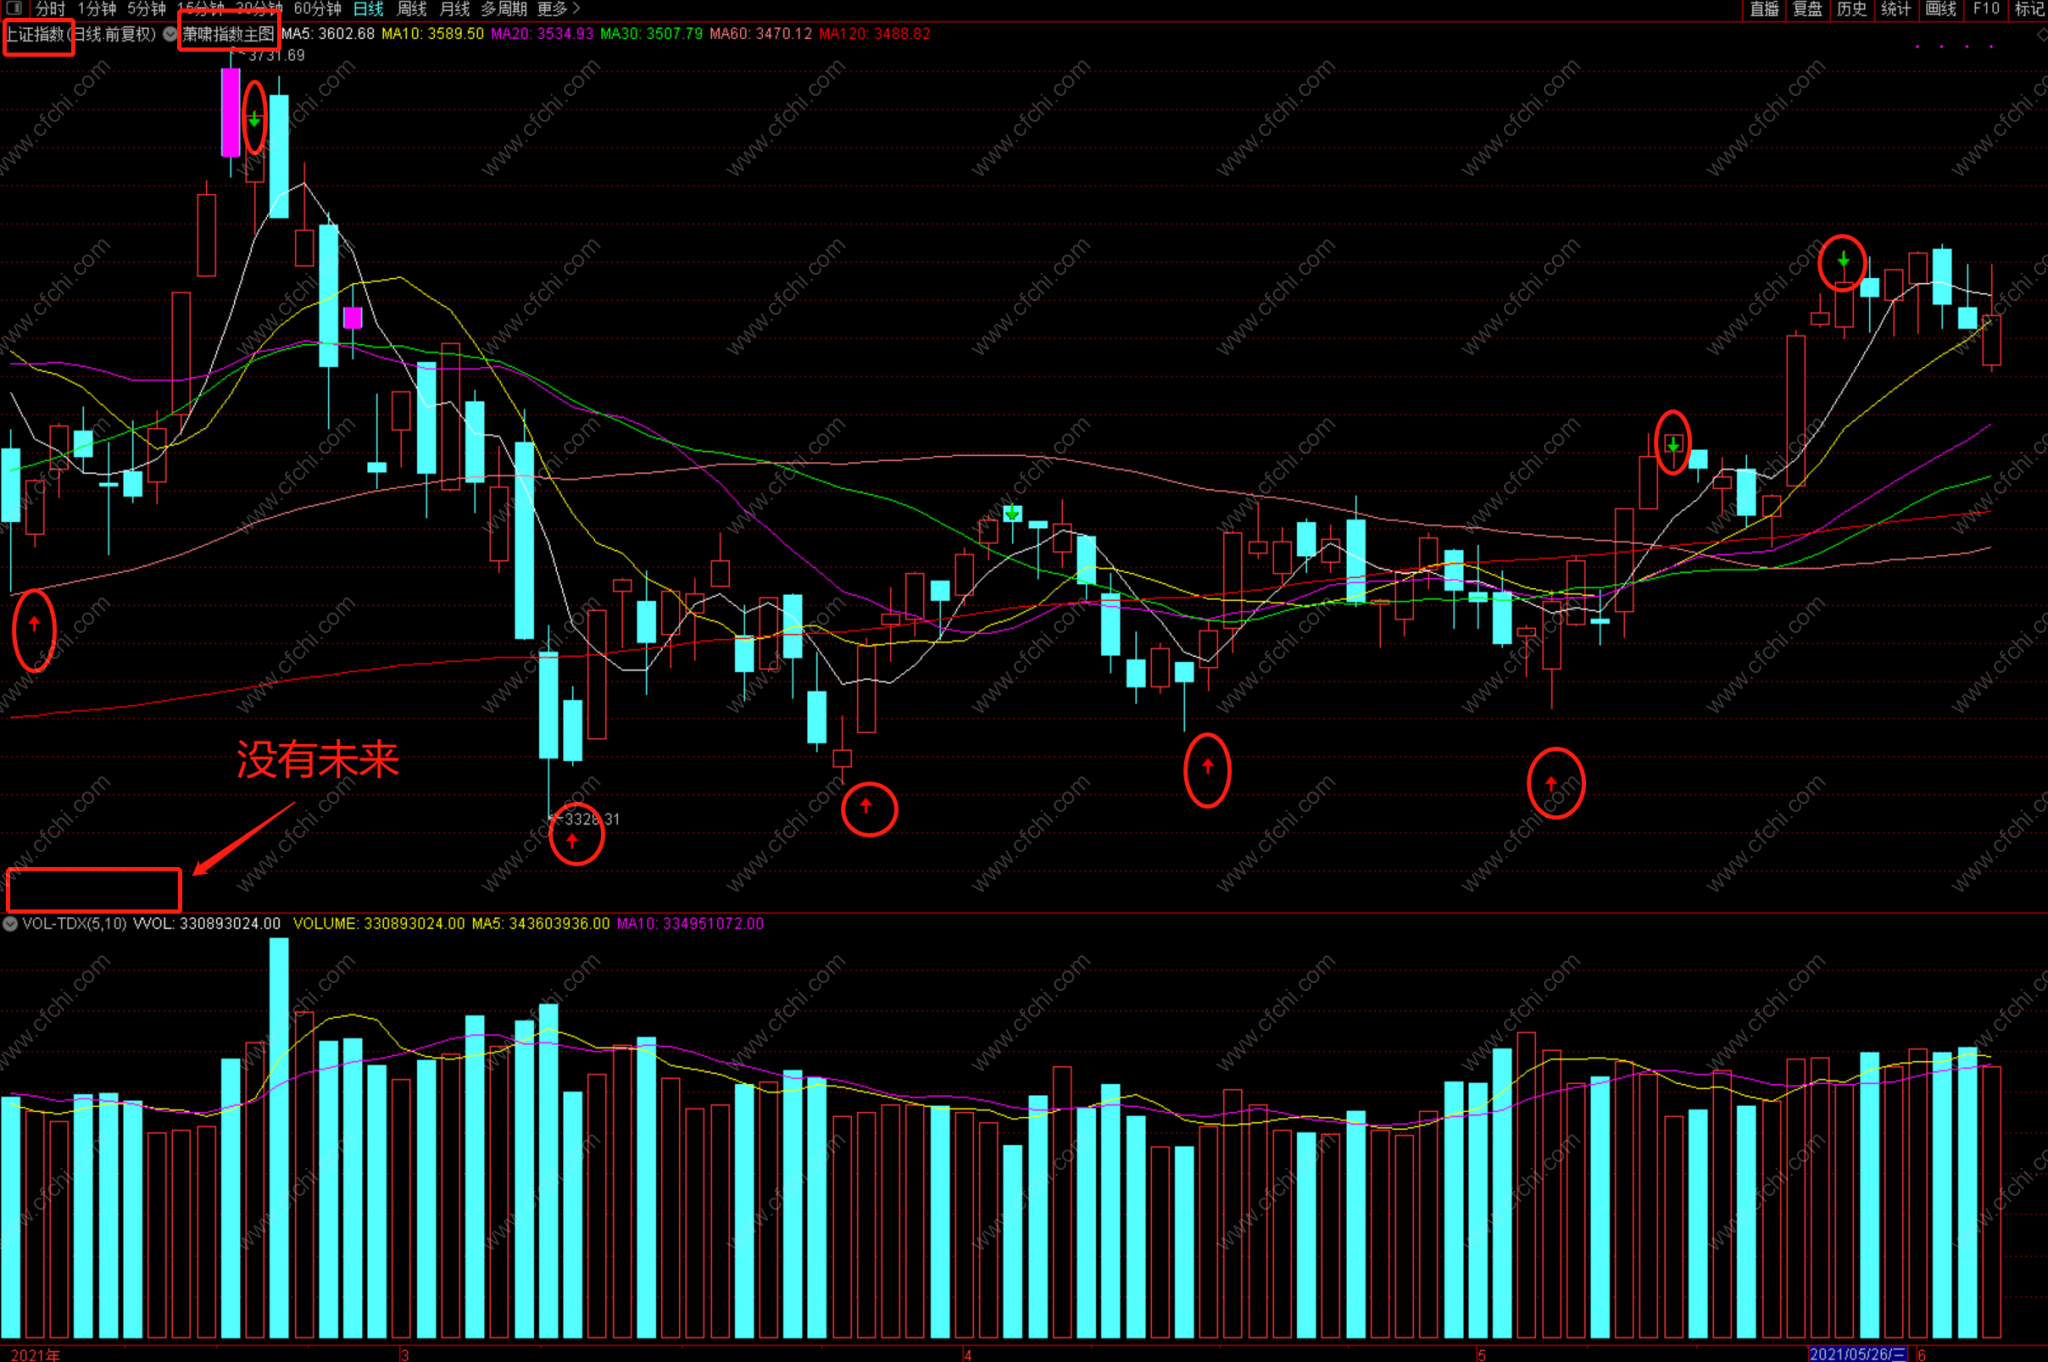Select the 月线 monthly tab

454,9
